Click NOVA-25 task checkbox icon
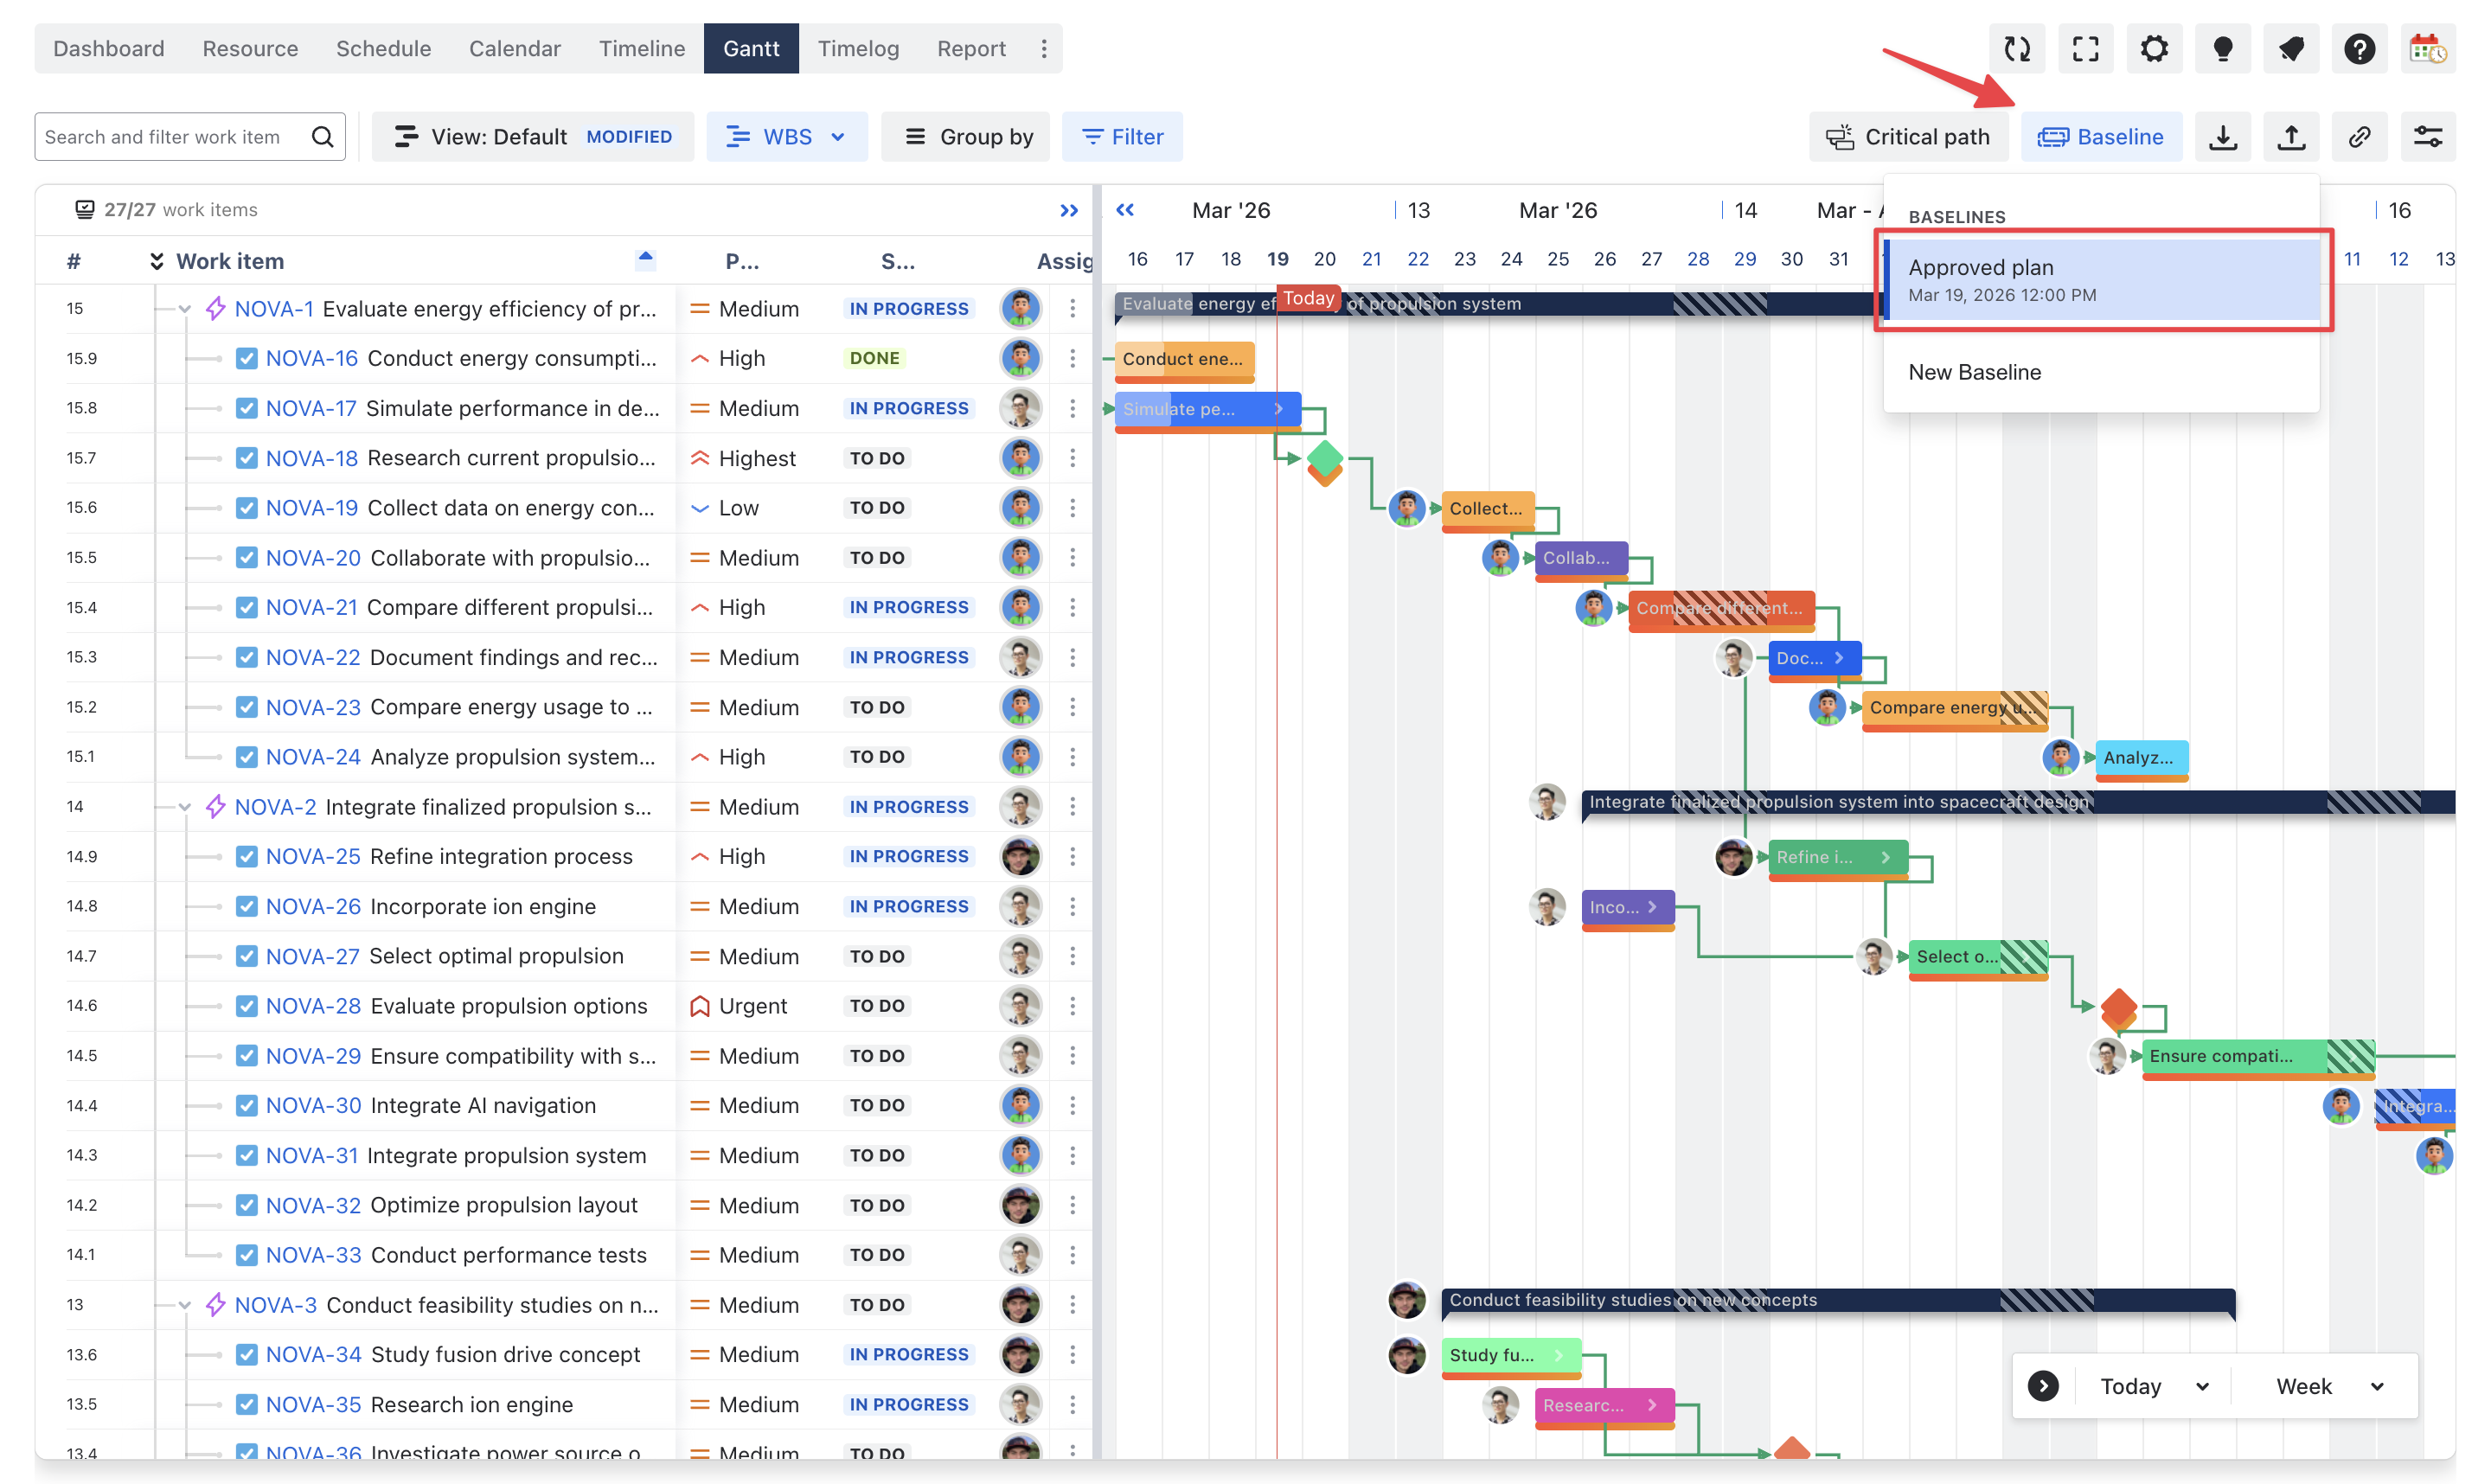 pos(246,856)
